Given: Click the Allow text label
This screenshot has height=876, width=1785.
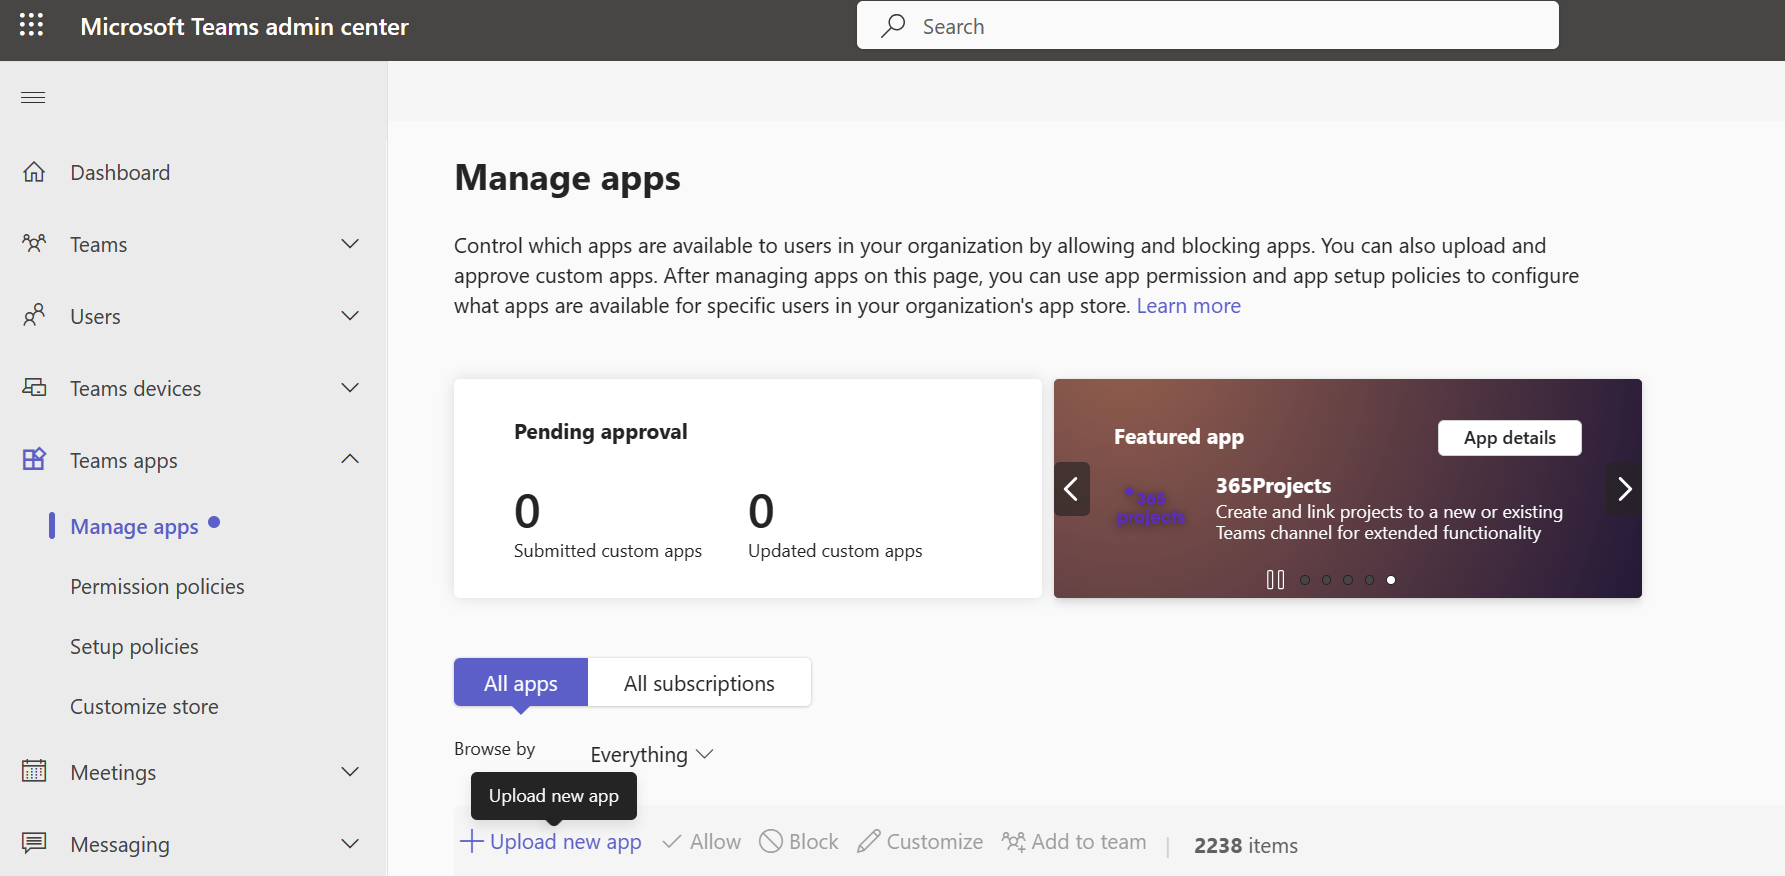Looking at the screenshot, I should (x=715, y=842).
